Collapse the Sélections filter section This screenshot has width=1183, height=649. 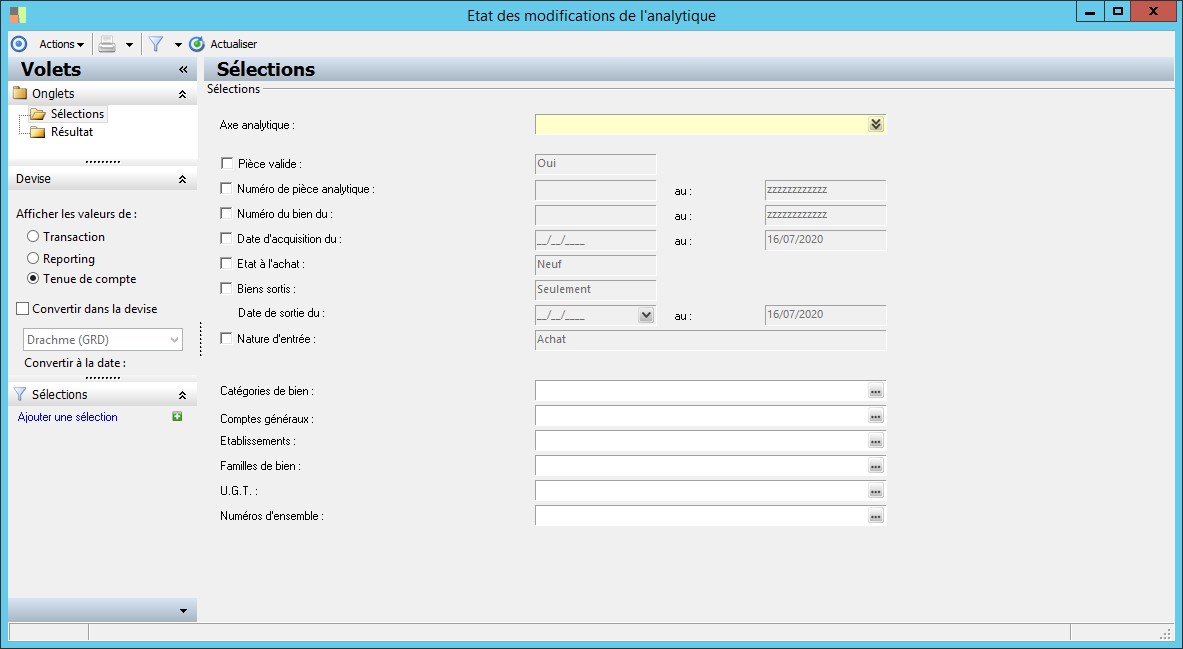(x=182, y=395)
